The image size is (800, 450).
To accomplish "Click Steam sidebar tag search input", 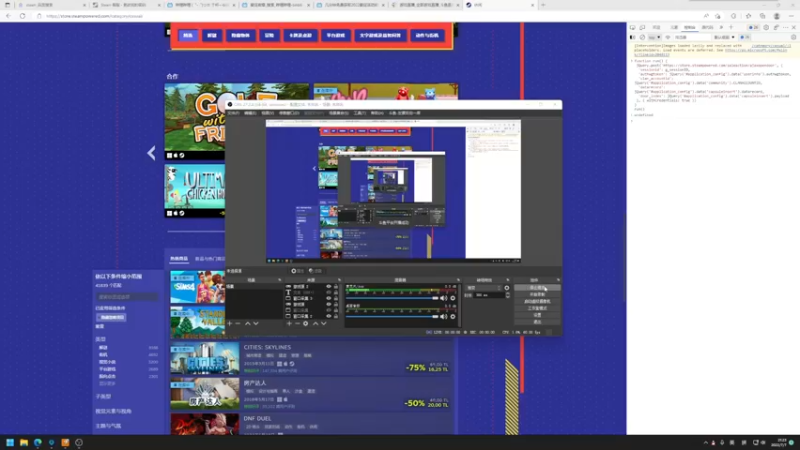I will (x=127, y=296).
